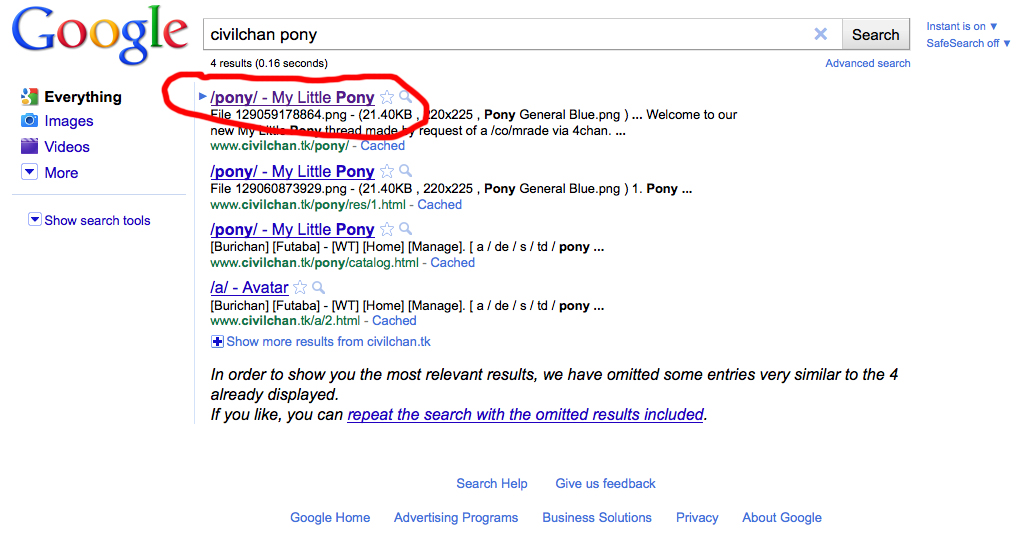Click the preview magnifier next to /a/ - Avatar
This screenshot has height=550, width=1026.
tap(318, 288)
